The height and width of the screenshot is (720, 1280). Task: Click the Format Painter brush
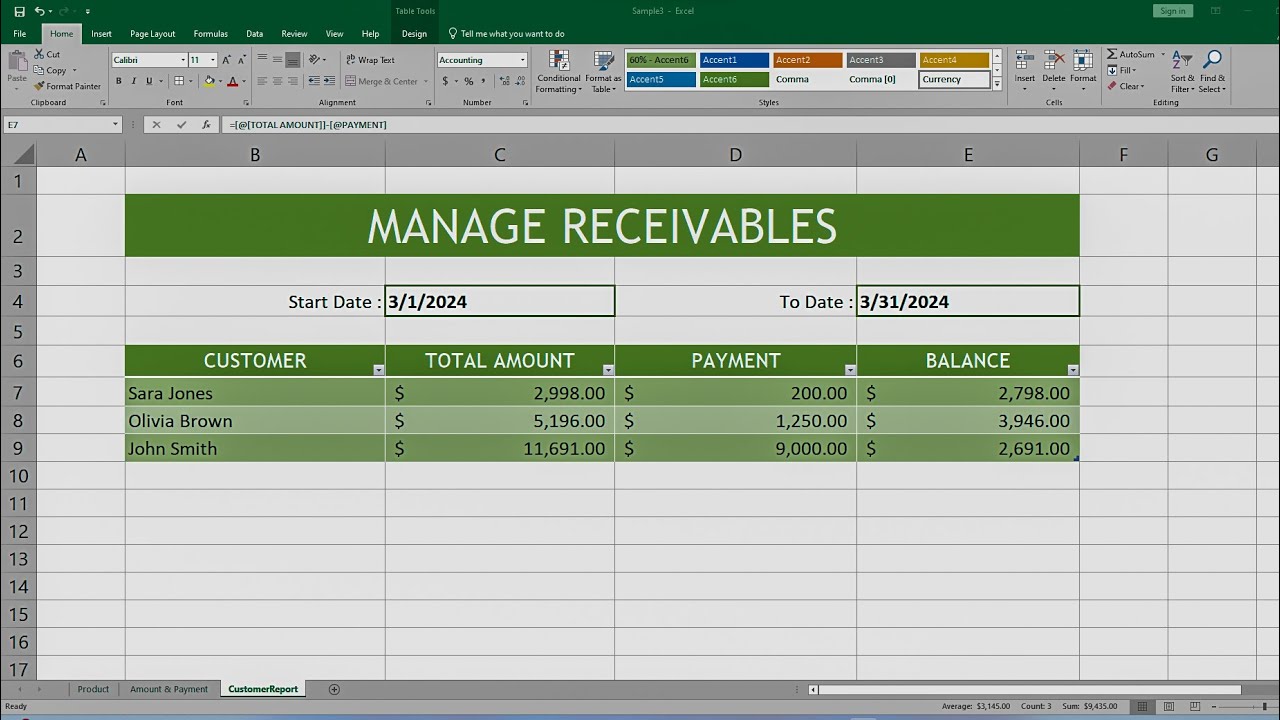40,86
